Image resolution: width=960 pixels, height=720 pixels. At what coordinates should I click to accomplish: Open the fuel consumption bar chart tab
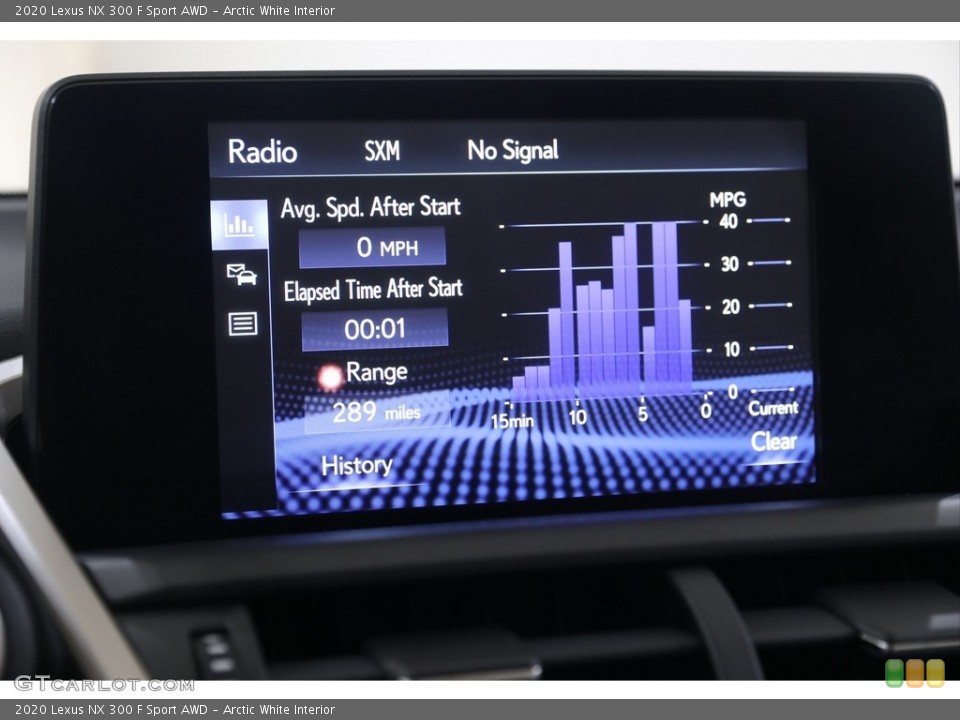[239, 225]
